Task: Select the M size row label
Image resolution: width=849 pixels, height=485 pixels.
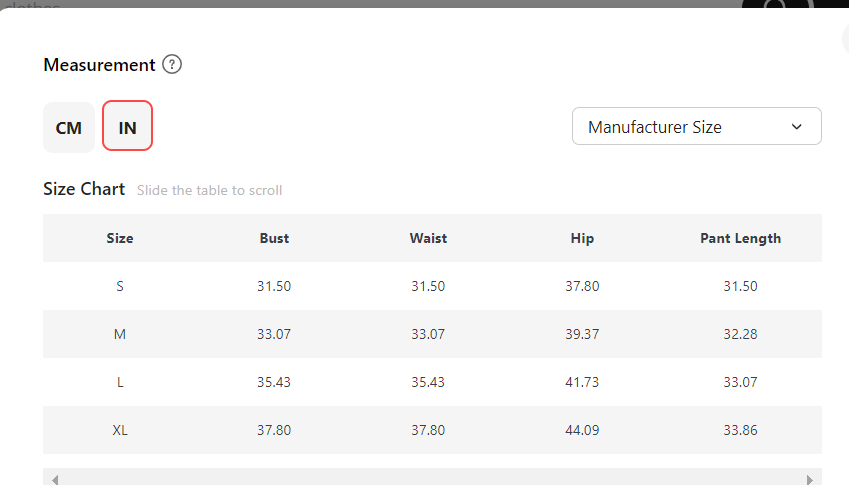Action: [120, 334]
